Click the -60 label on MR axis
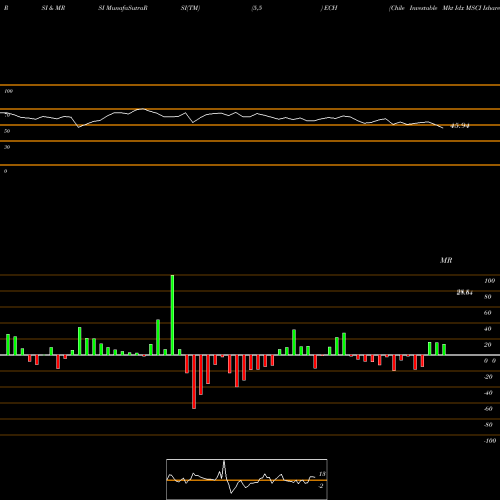 coord(488,409)
